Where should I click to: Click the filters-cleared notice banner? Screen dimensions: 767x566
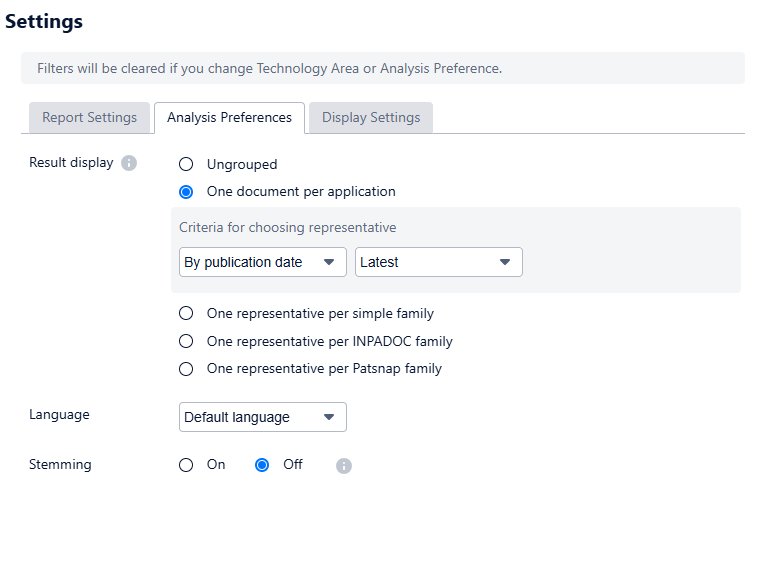coord(382,68)
